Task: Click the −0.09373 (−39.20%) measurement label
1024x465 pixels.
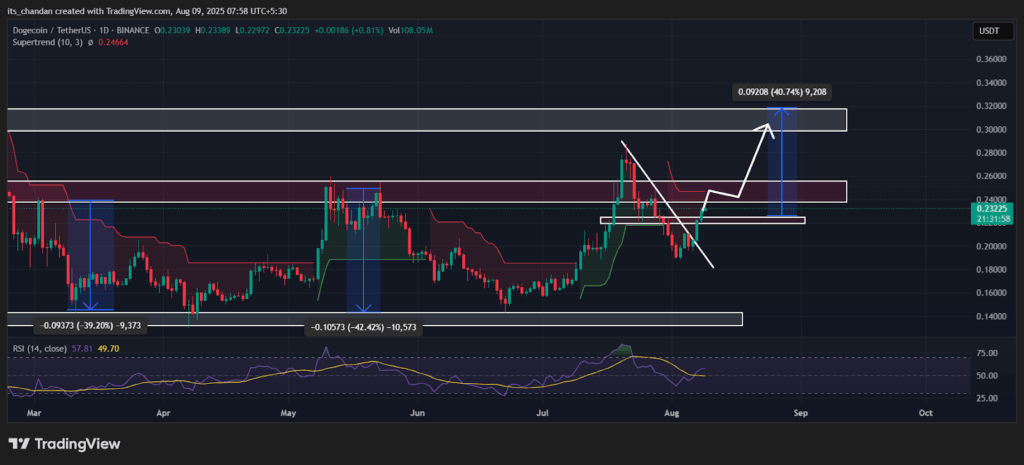Action: click(90, 325)
